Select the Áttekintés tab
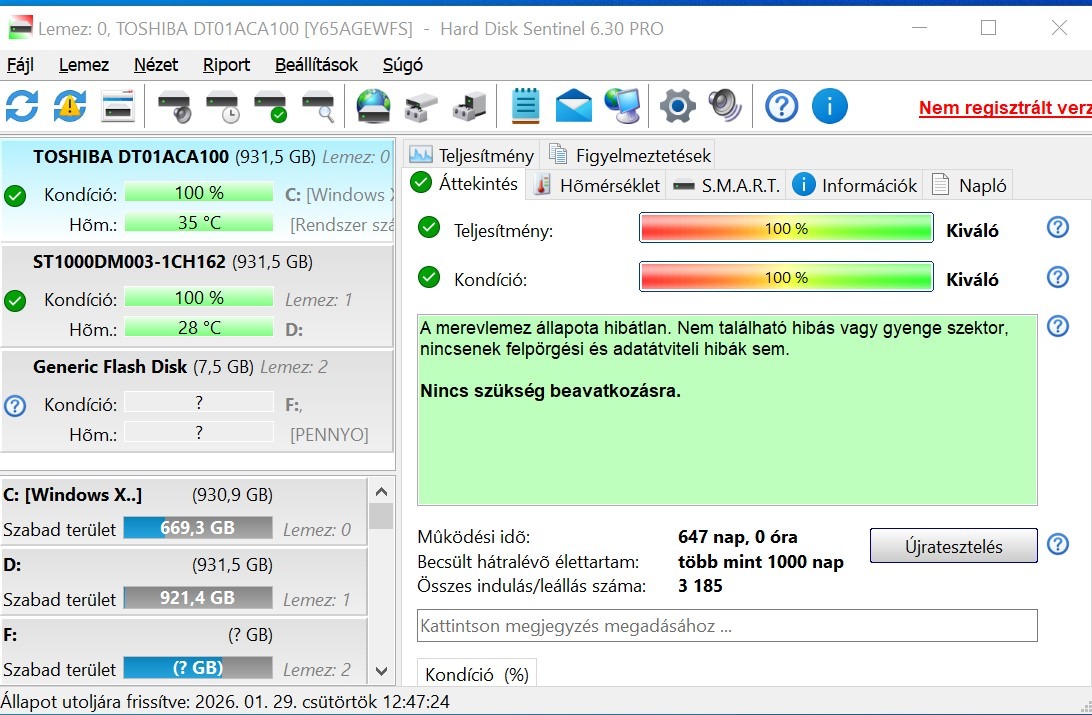 click(x=464, y=184)
